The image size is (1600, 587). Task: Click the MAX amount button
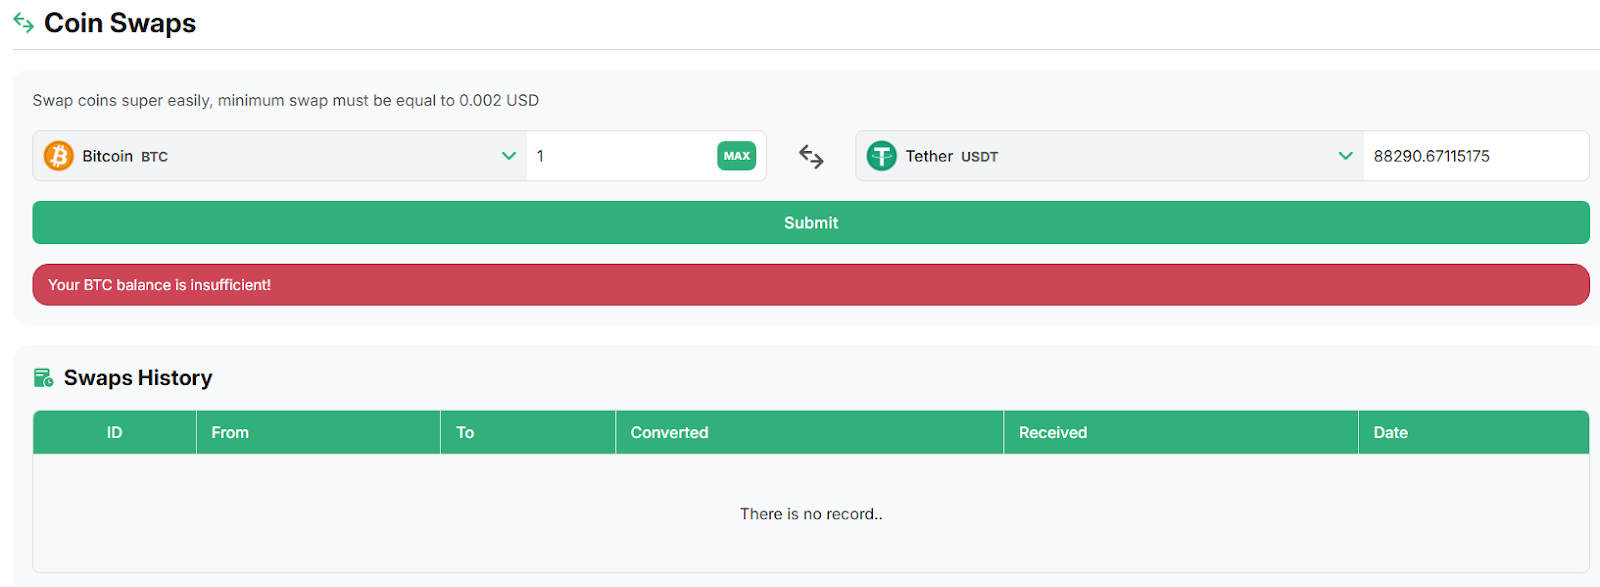click(737, 156)
